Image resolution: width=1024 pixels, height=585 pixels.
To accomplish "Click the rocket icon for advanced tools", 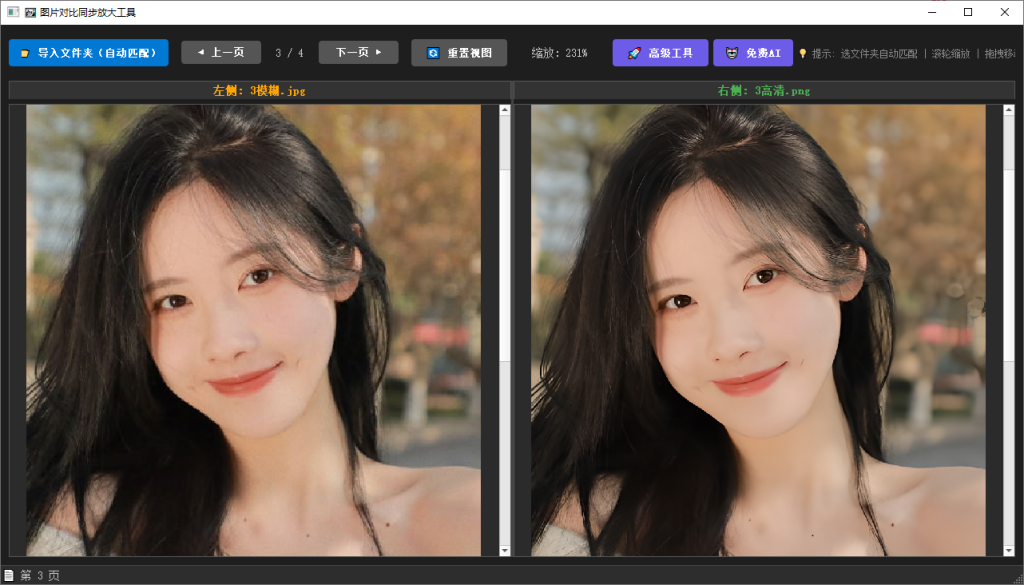I will [633, 53].
